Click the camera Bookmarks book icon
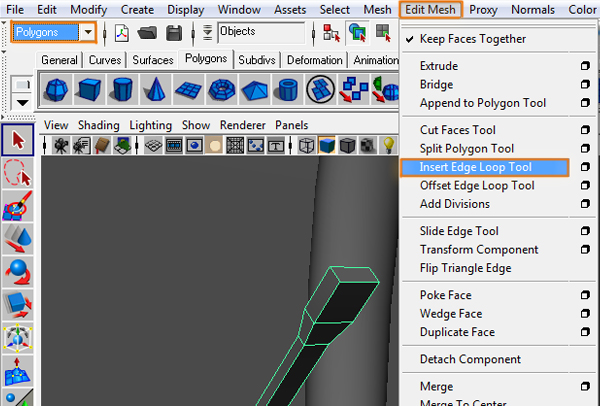This screenshot has width=600, height=406. [x=102, y=146]
